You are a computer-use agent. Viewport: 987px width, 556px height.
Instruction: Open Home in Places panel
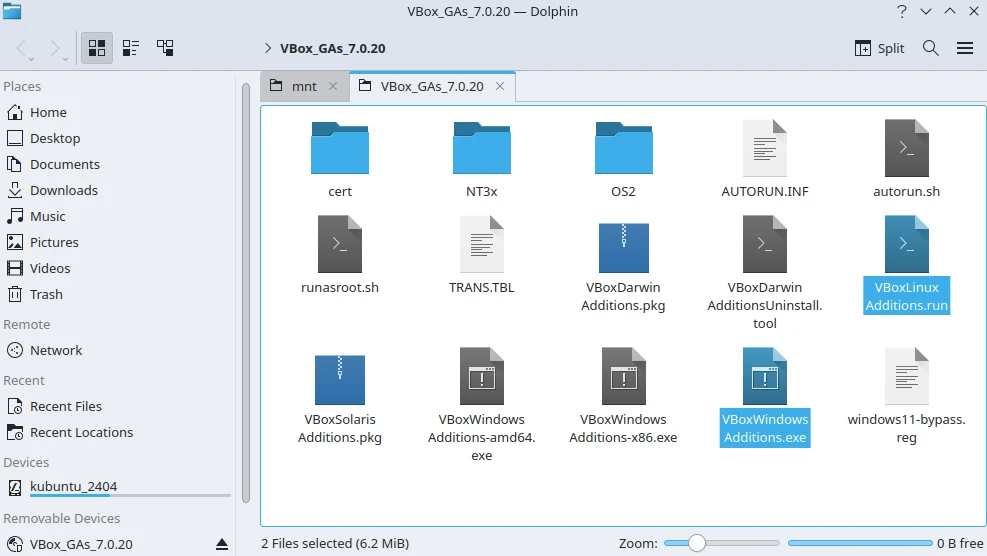(117, 112)
